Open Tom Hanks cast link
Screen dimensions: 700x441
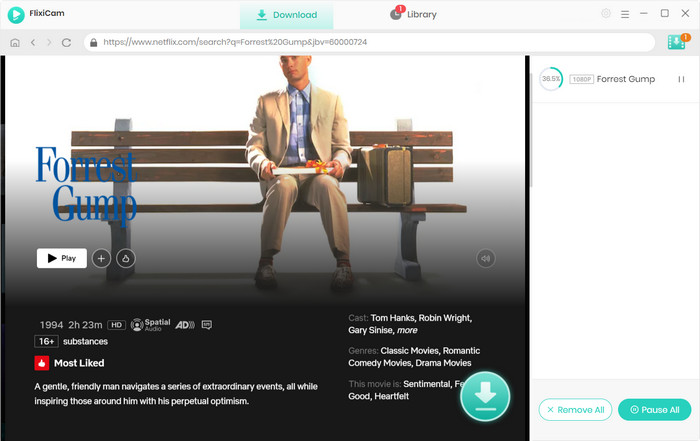[x=392, y=318]
